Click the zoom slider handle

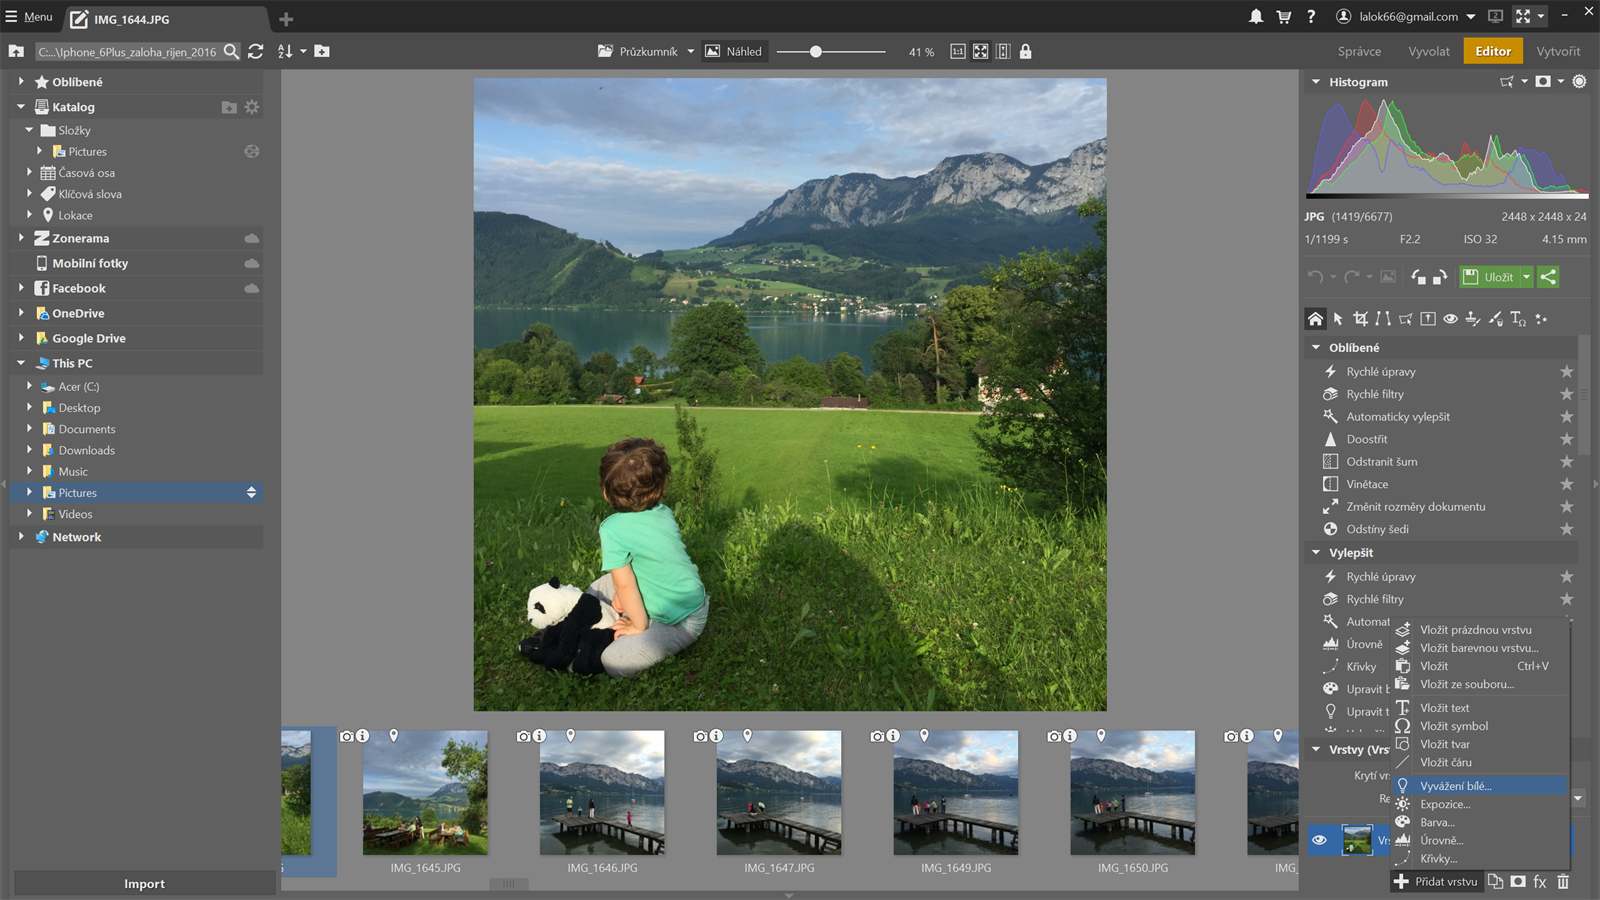pyautogui.click(x=816, y=52)
